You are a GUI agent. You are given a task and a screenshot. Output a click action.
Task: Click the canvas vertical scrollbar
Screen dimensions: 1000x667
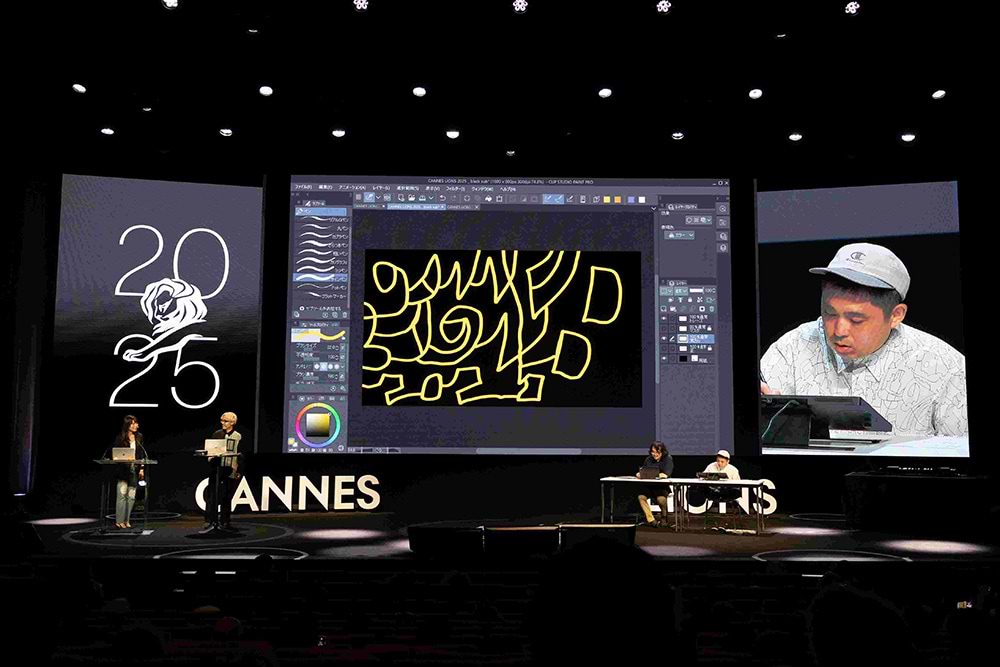pos(656,328)
